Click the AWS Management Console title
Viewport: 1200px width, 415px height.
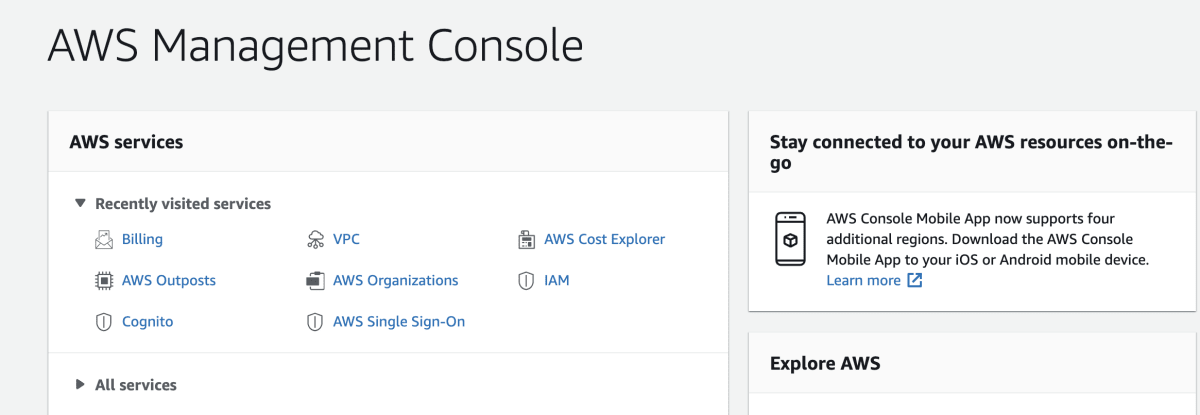click(x=315, y=47)
